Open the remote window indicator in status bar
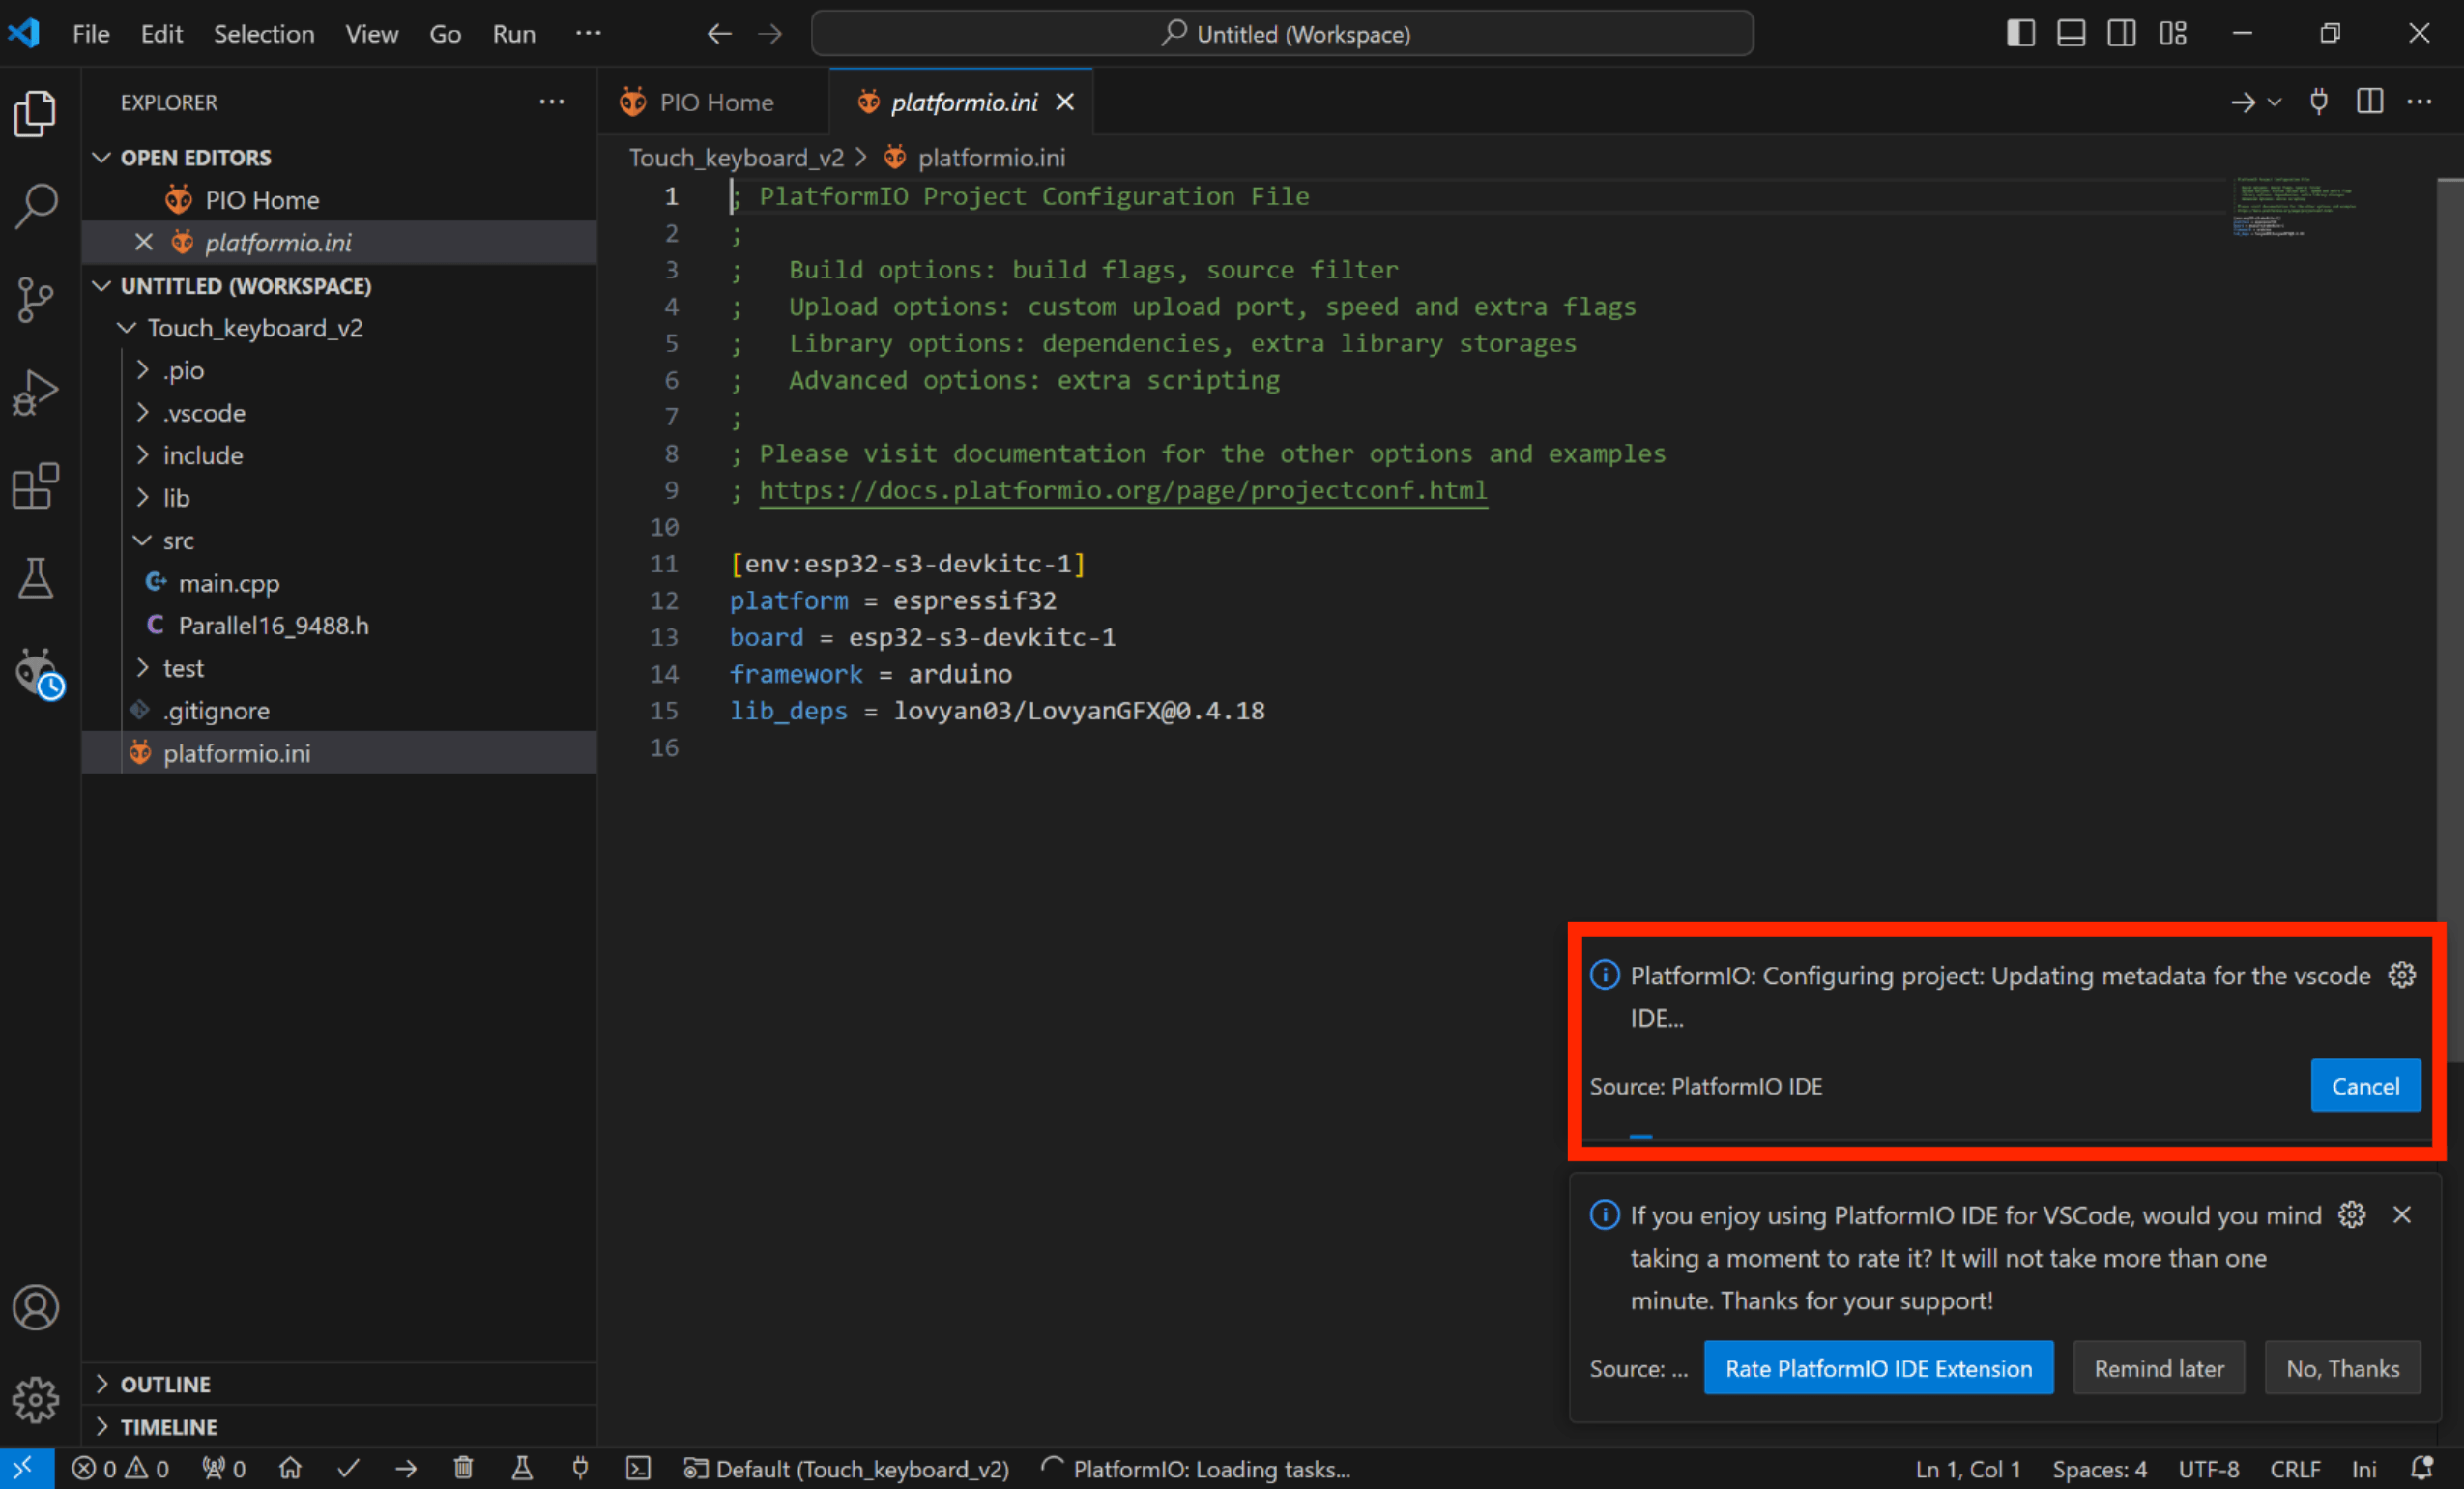2464x1489 pixels. [26, 1468]
